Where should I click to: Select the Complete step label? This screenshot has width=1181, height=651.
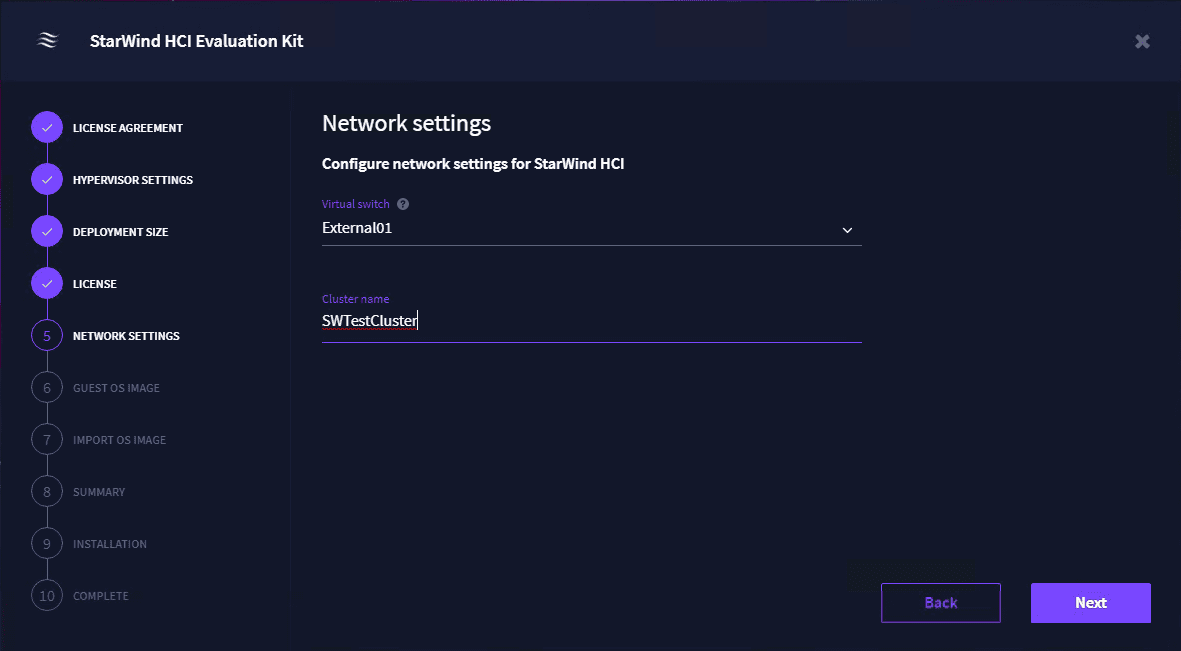tap(101, 596)
